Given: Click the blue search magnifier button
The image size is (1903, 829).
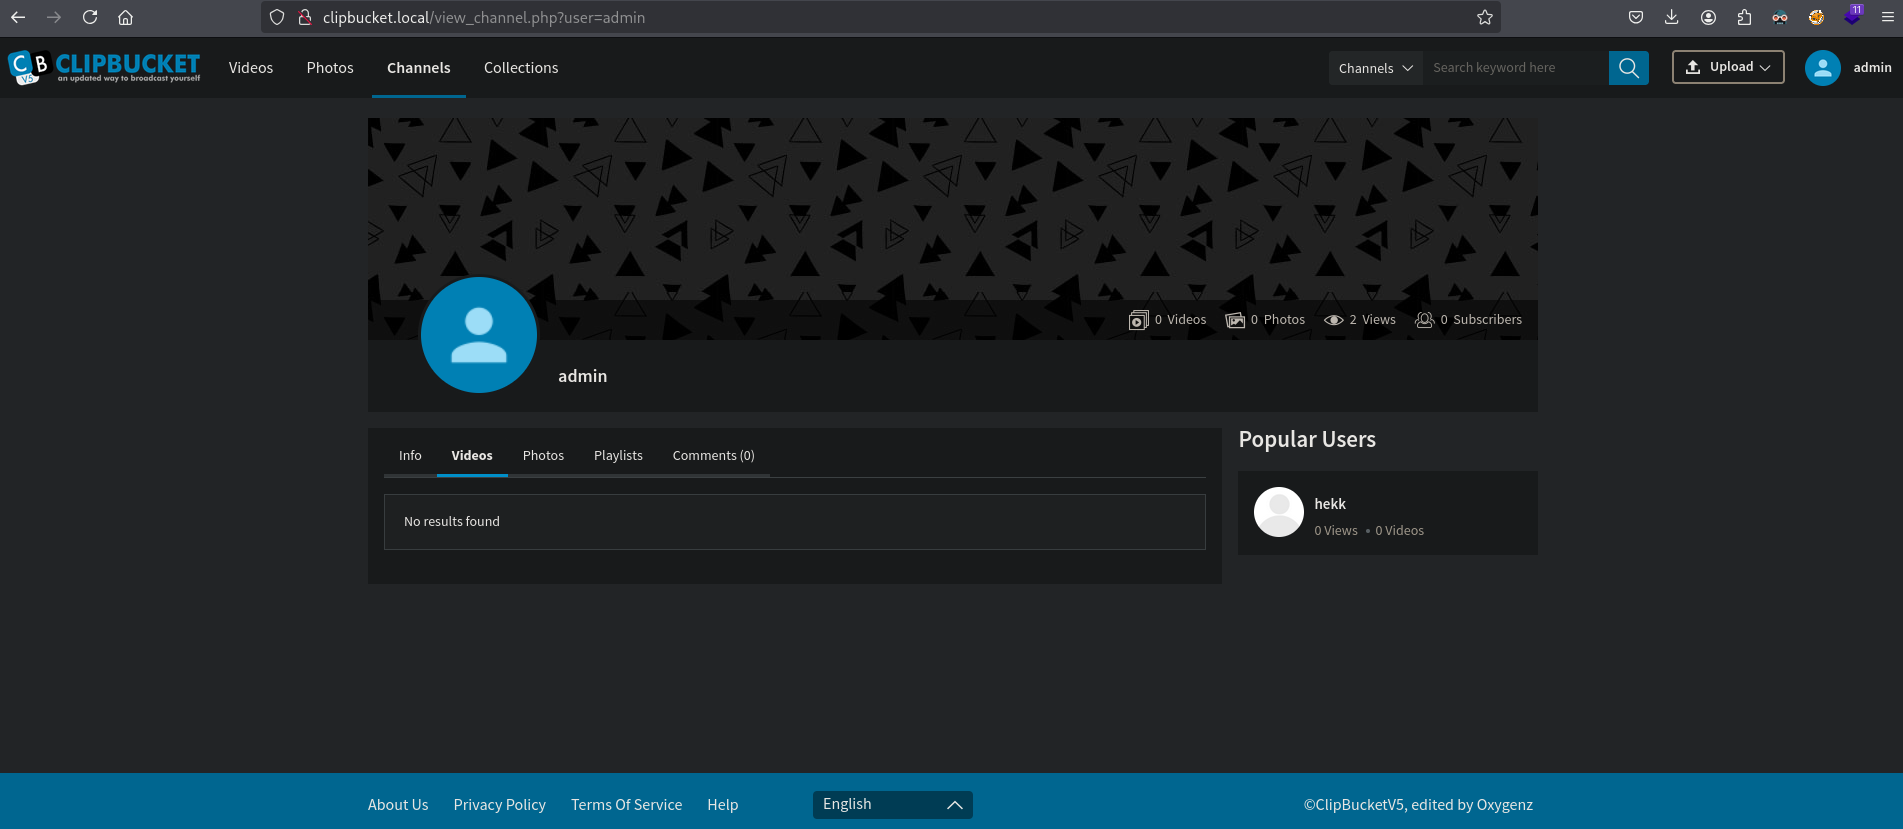Looking at the screenshot, I should click(x=1628, y=68).
